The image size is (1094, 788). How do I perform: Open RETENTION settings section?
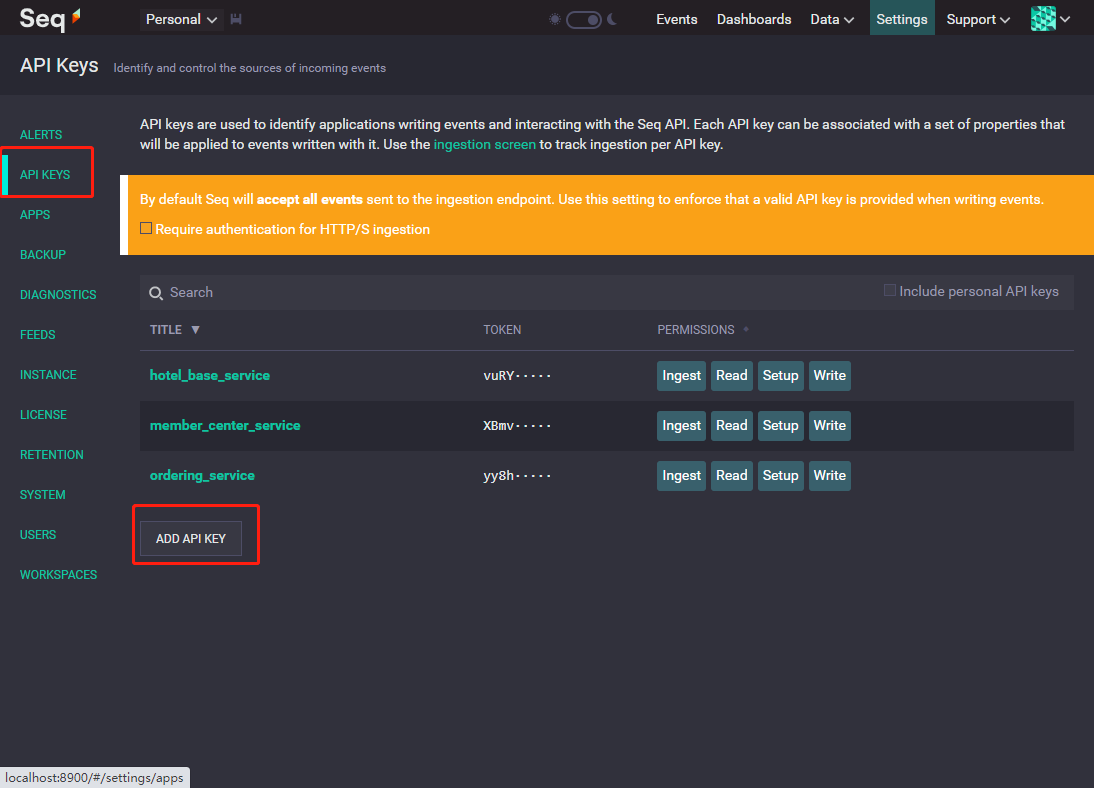[52, 455]
